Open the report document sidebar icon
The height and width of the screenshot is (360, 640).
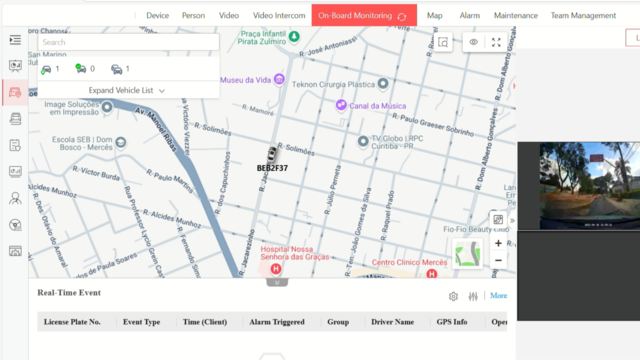tap(15, 145)
